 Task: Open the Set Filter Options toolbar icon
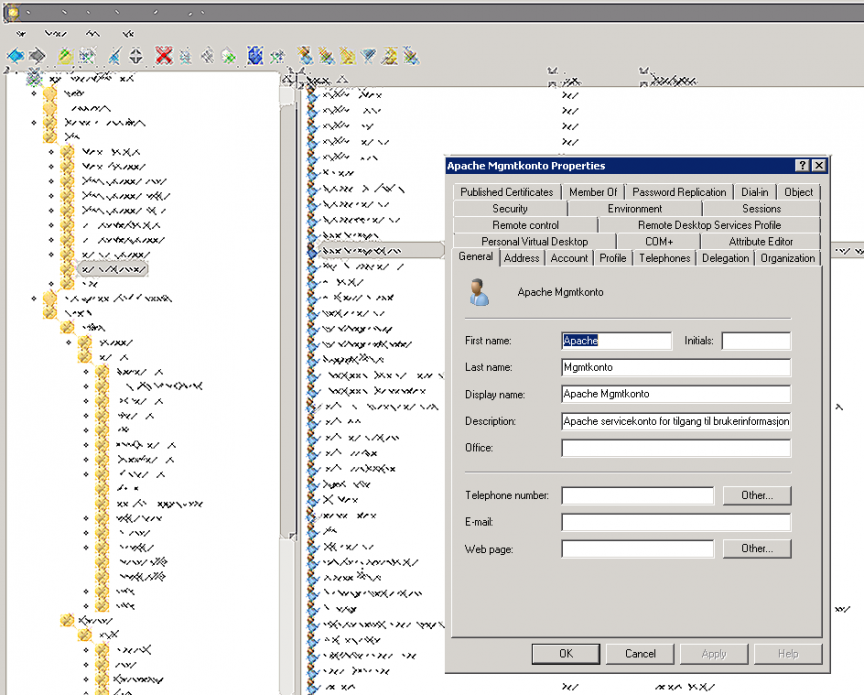368,56
